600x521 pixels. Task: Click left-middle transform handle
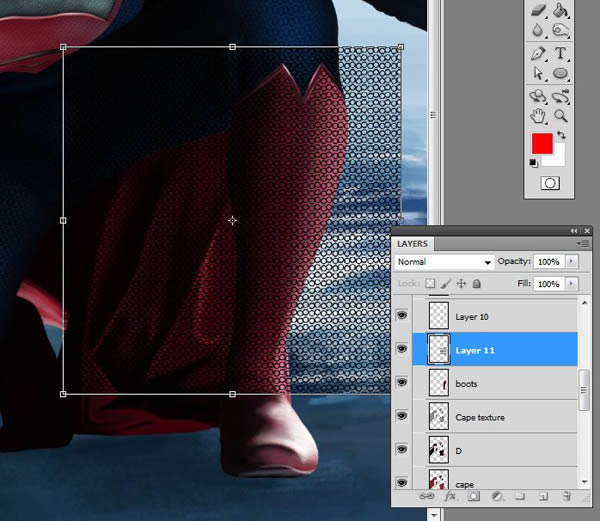[63, 221]
